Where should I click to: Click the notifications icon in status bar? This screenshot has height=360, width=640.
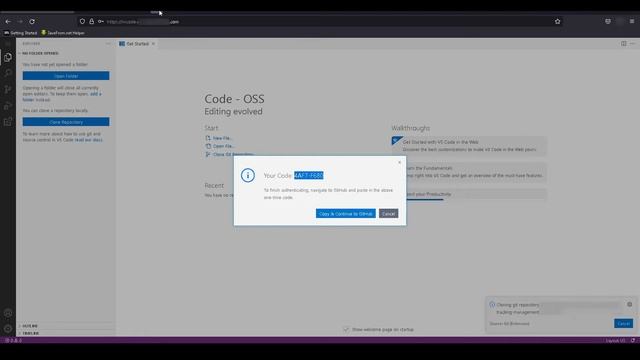(x=633, y=340)
